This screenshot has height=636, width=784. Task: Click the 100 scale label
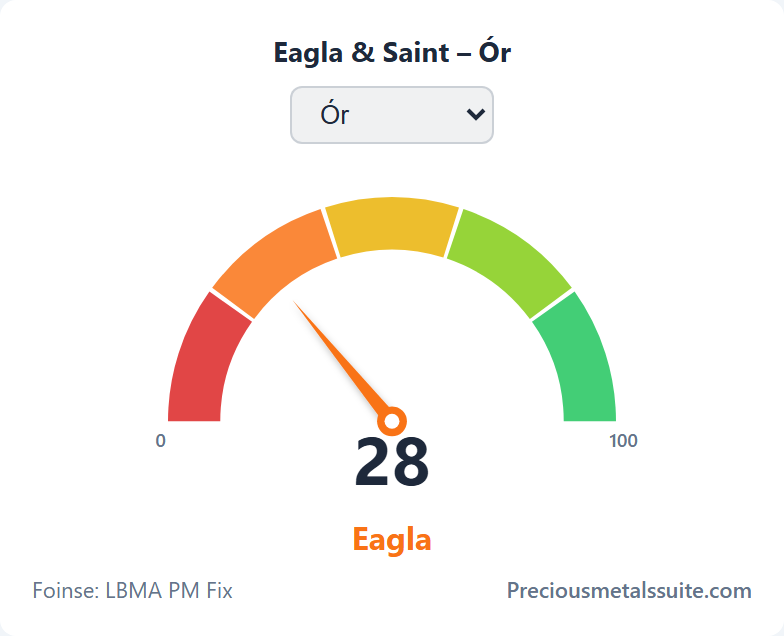[x=623, y=441]
